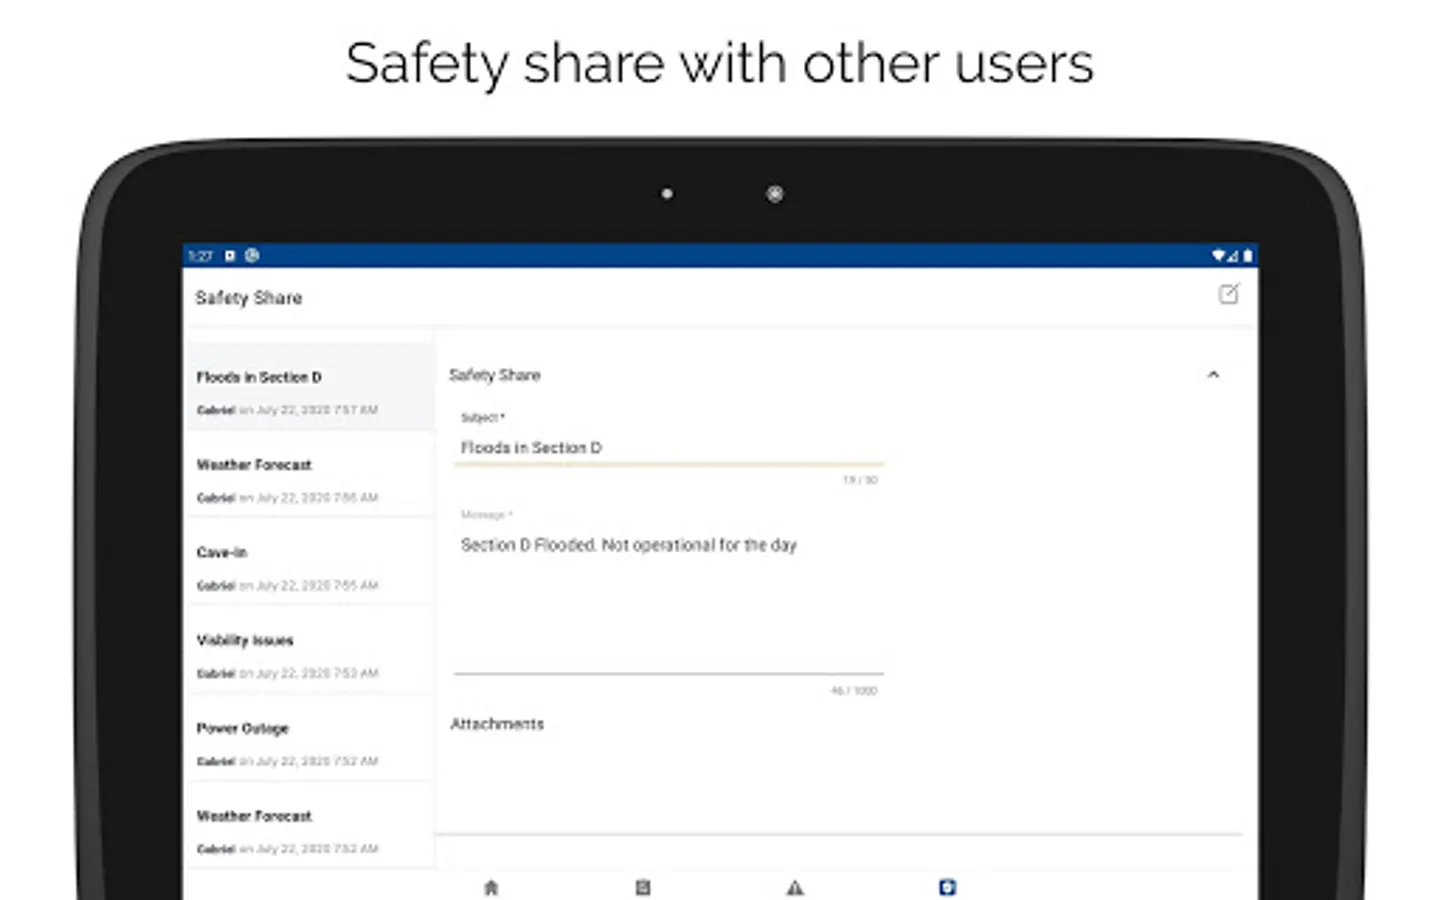The image size is (1440, 900).
Task: Select the highlighted blue safety share tab icon
Action: click(x=947, y=887)
